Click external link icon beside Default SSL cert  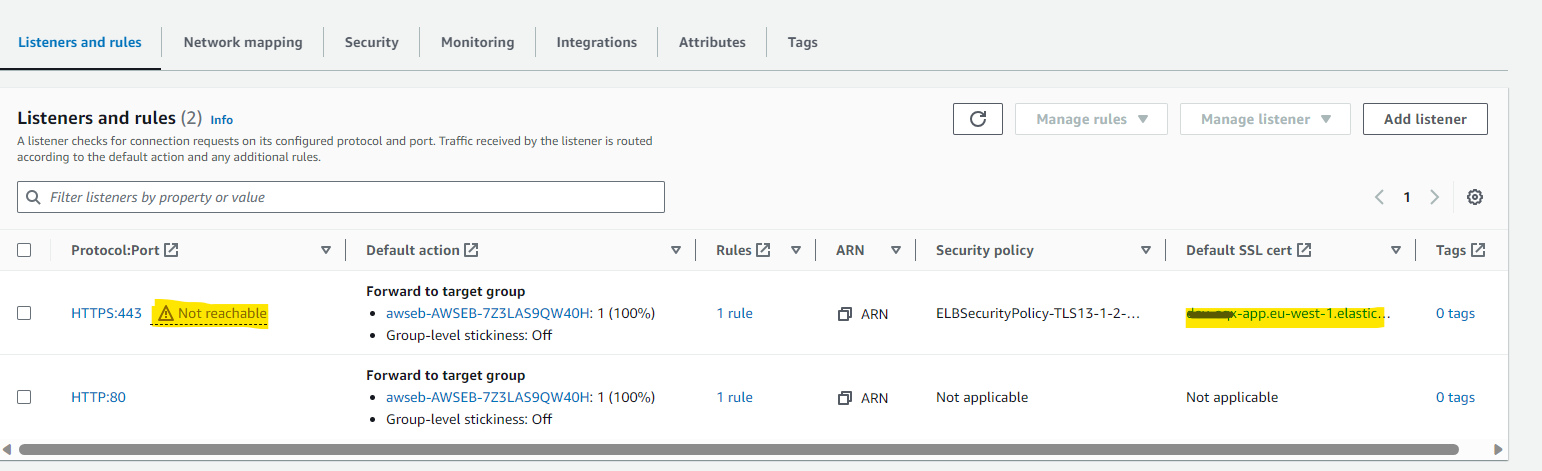point(1304,250)
